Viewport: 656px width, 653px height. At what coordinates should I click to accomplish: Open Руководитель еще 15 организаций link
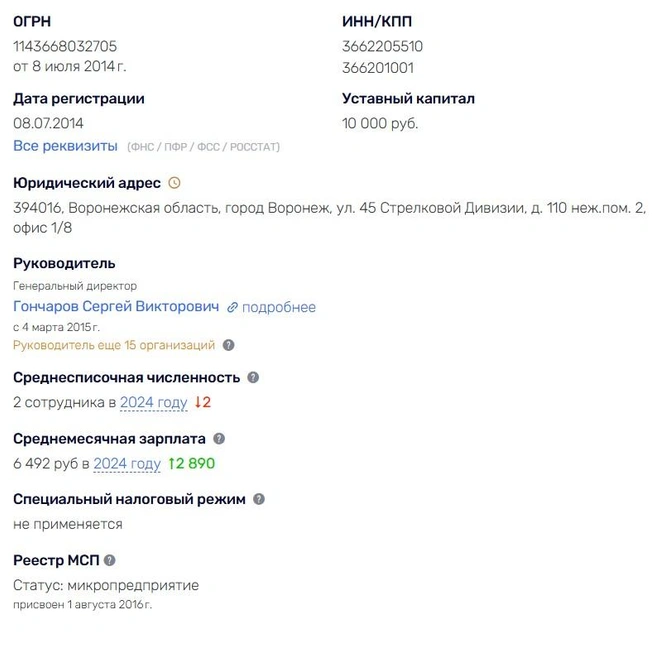pyautogui.click(x=114, y=345)
